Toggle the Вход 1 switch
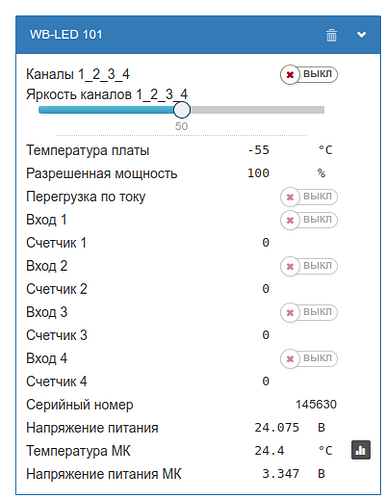Viewport: 386px width, 500px height. point(309,220)
